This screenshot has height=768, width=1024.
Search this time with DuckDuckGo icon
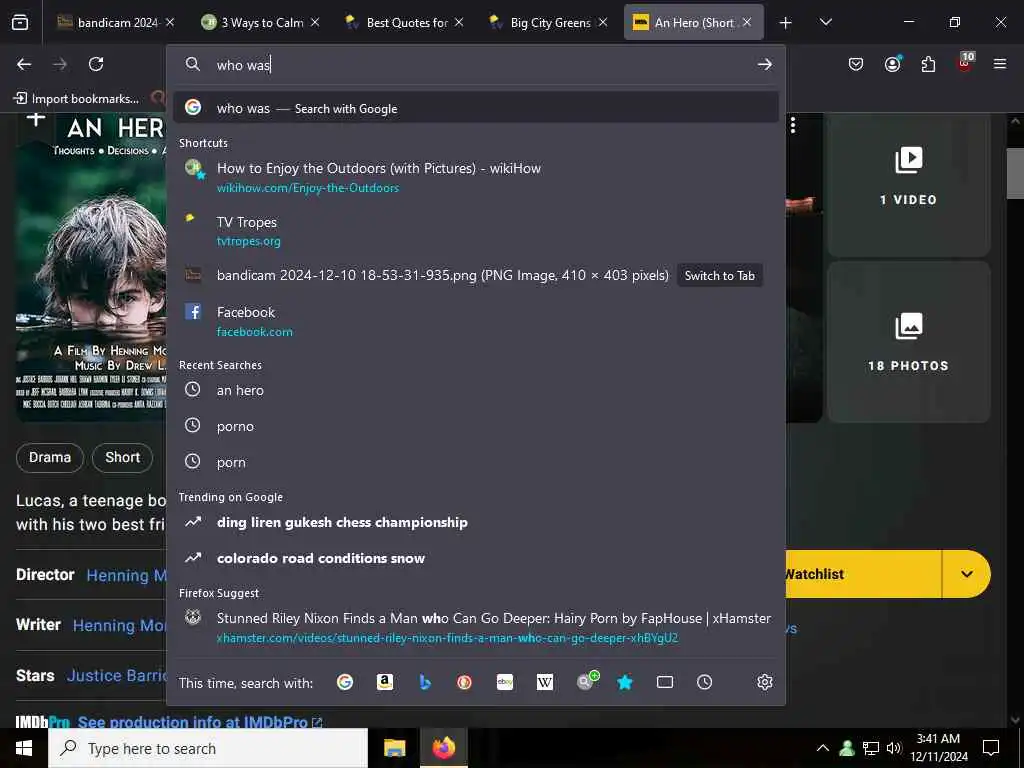[464, 682]
